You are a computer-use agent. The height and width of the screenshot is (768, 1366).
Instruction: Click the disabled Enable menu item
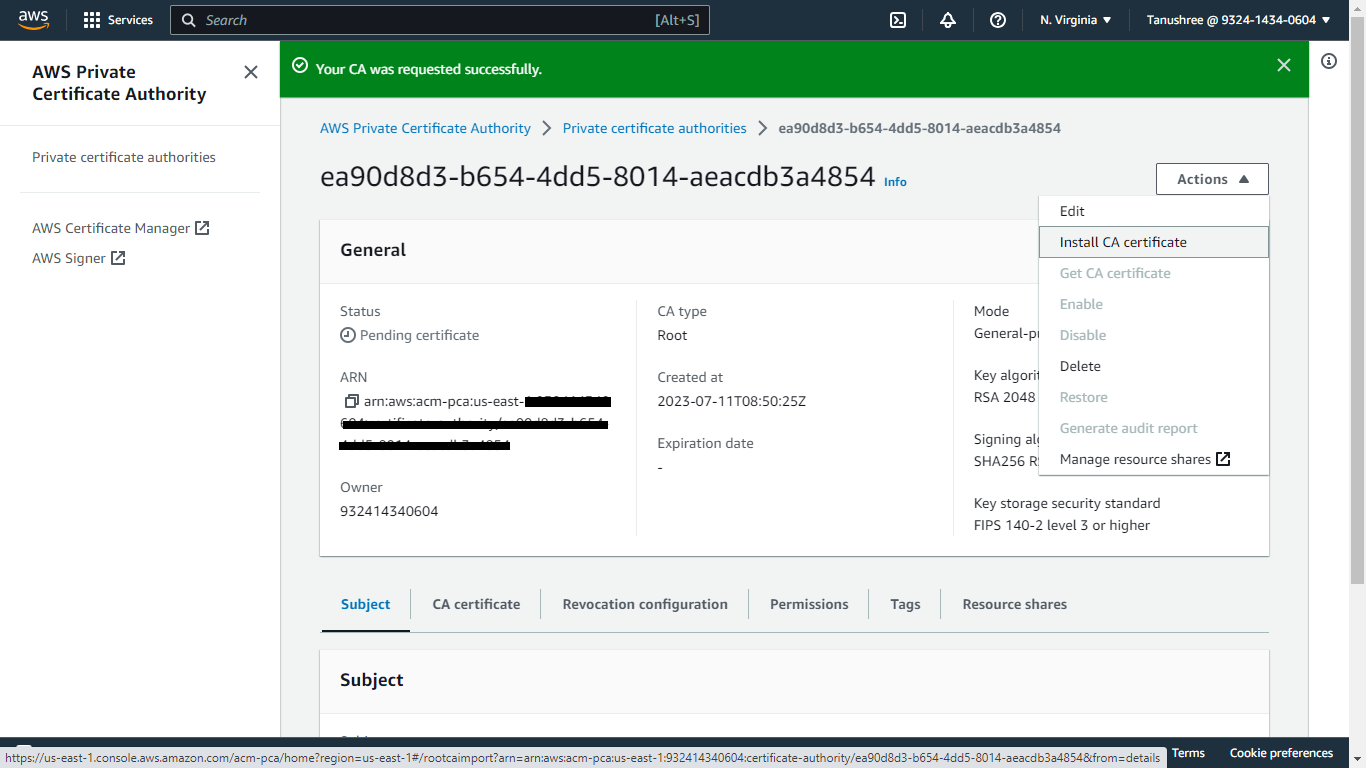click(1154, 304)
